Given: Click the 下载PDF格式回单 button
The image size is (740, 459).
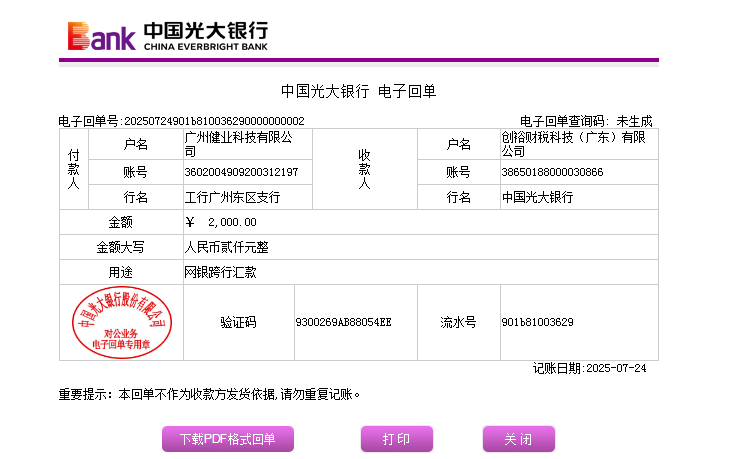Looking at the screenshot, I should pyautogui.click(x=227, y=439).
